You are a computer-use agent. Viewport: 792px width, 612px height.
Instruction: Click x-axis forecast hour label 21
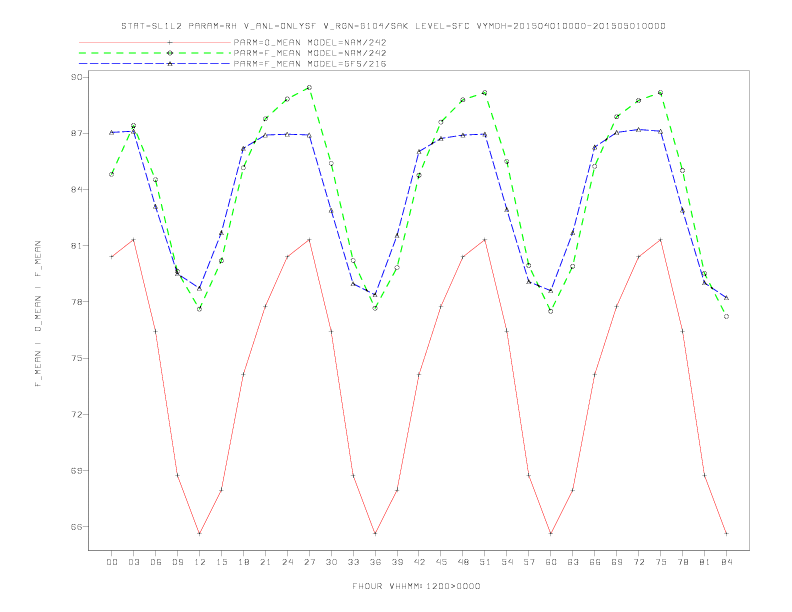(265, 562)
